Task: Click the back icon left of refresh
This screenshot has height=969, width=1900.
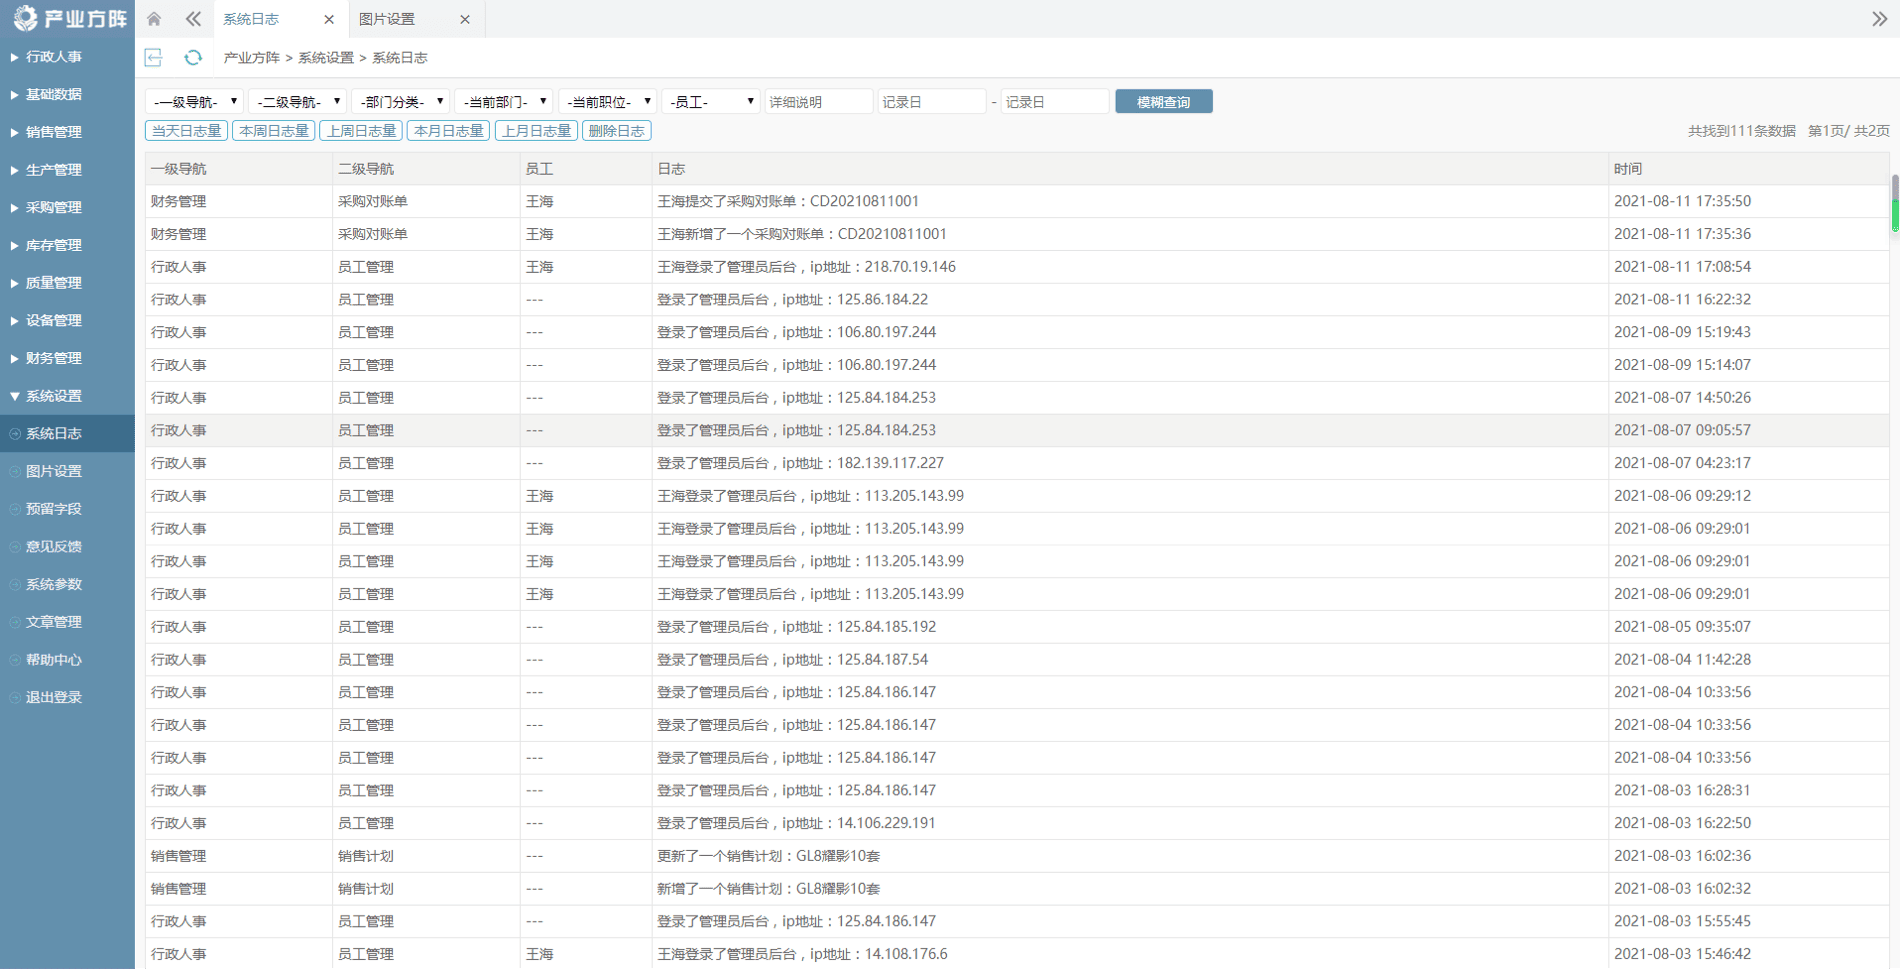Action: 154,58
